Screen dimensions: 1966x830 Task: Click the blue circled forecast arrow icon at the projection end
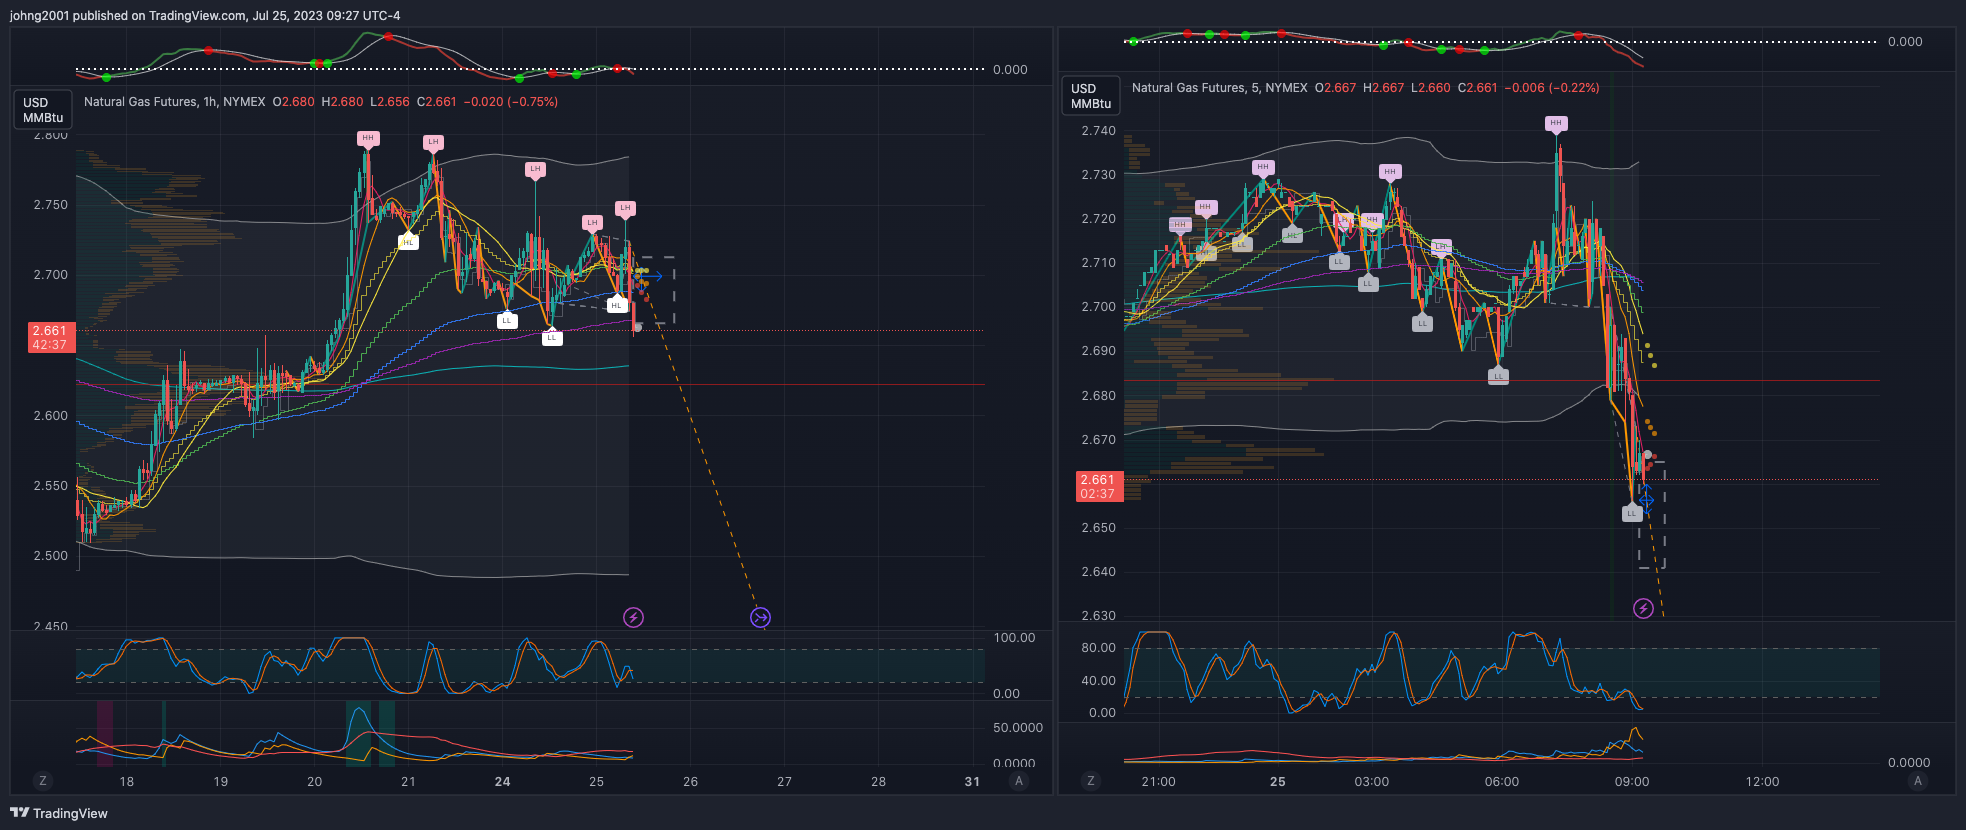pyautogui.click(x=760, y=617)
